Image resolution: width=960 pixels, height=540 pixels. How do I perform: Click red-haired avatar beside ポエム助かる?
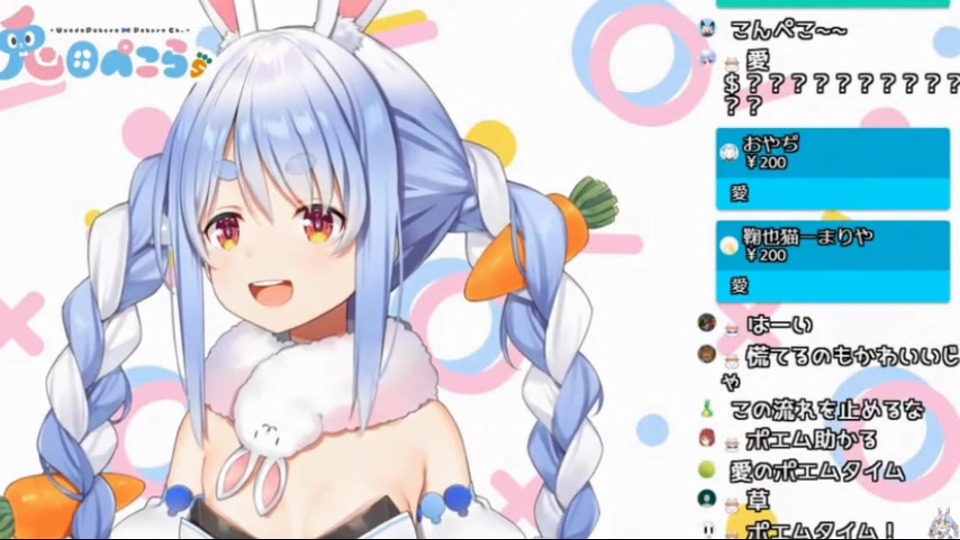coord(707,438)
